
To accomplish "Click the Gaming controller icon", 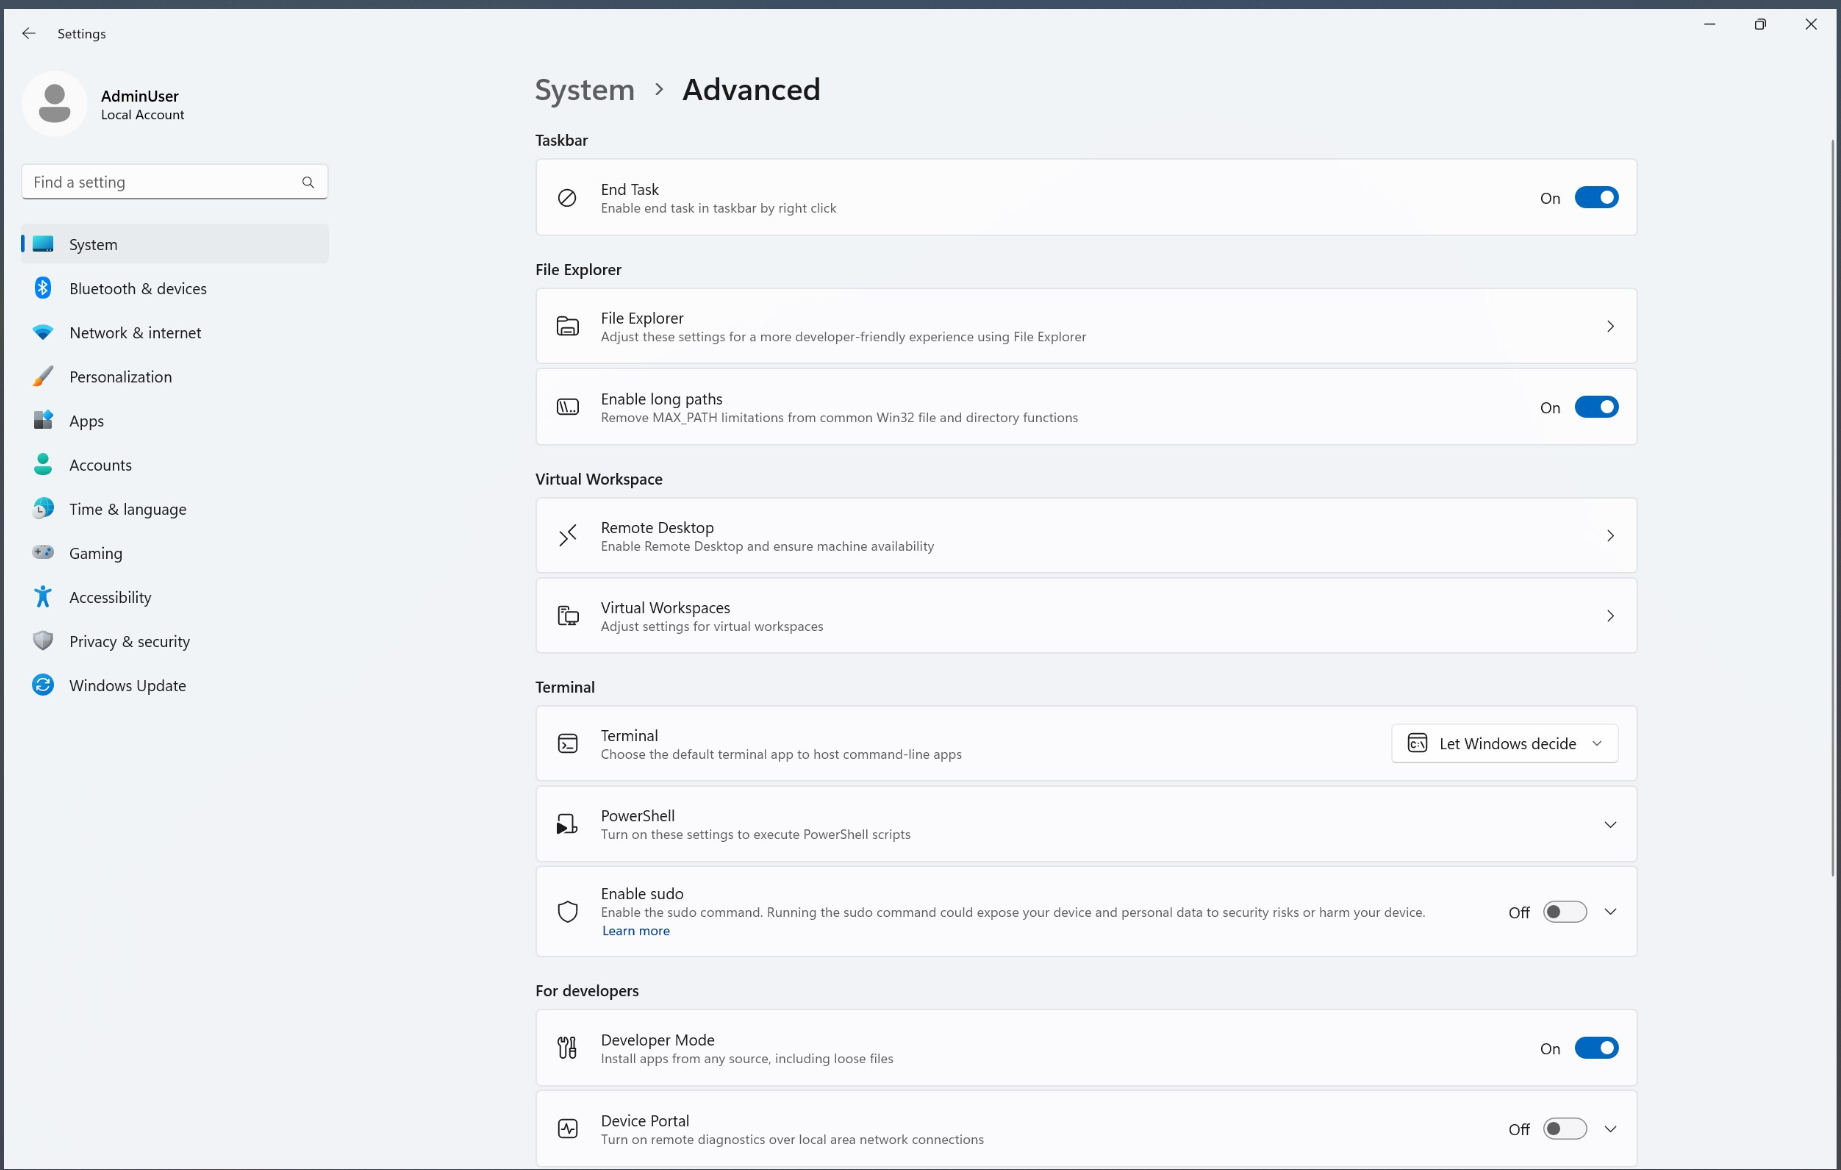I will click(x=43, y=553).
